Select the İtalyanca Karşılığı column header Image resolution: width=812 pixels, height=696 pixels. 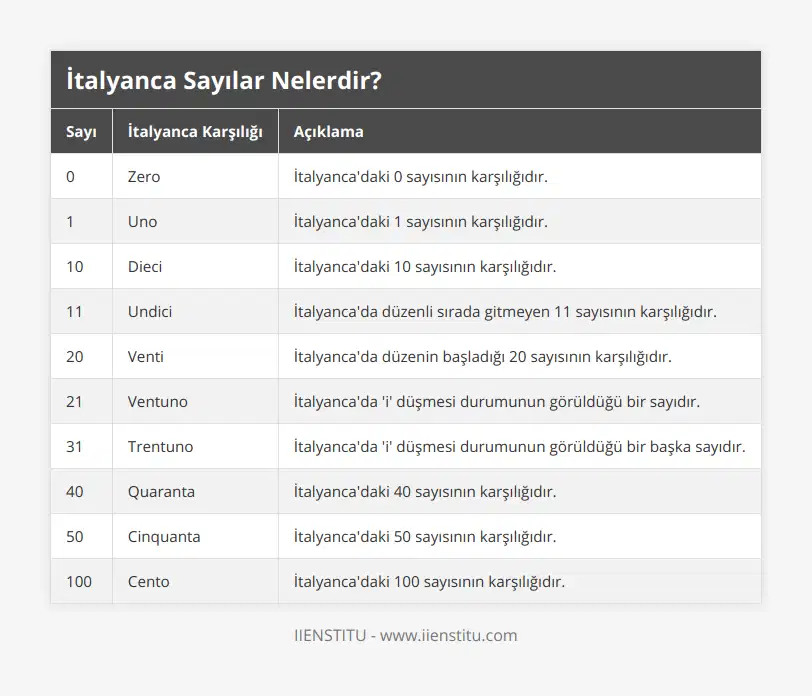(x=194, y=131)
